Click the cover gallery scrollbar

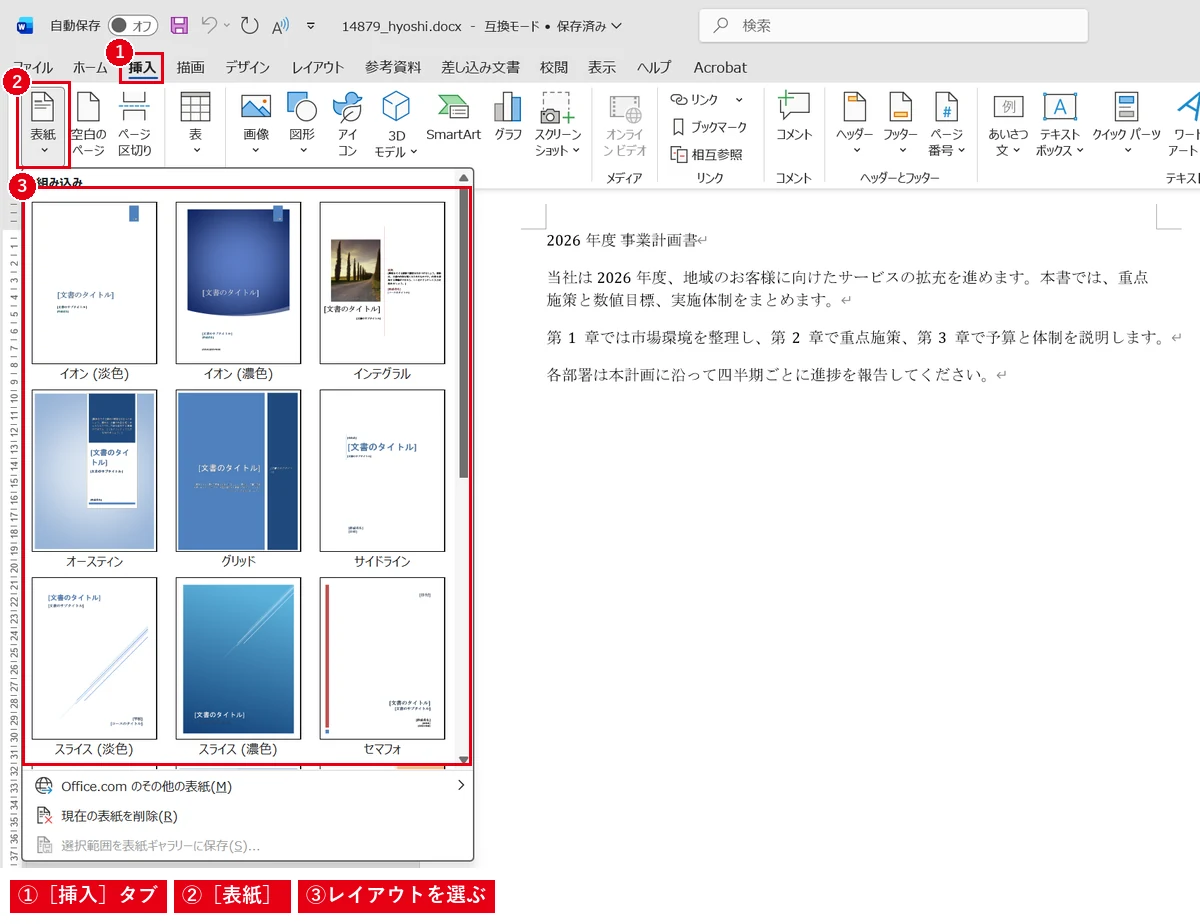463,335
